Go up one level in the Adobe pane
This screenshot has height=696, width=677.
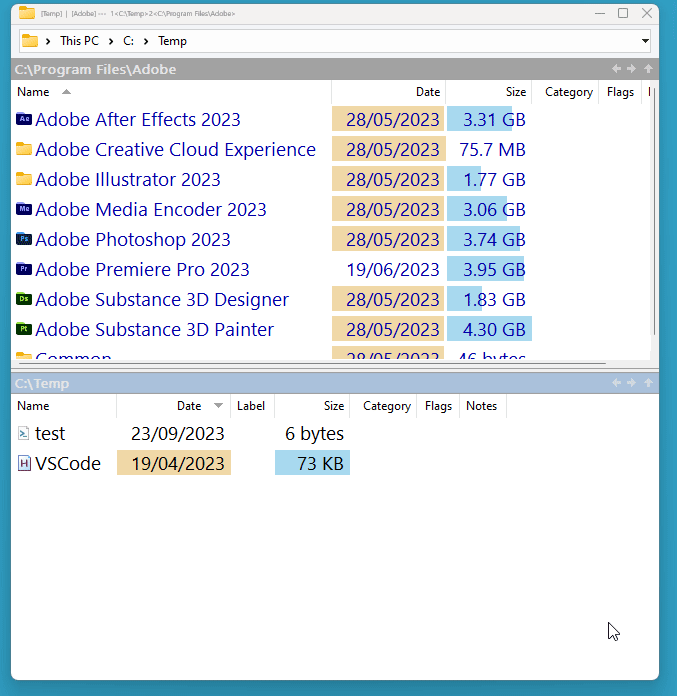648,69
